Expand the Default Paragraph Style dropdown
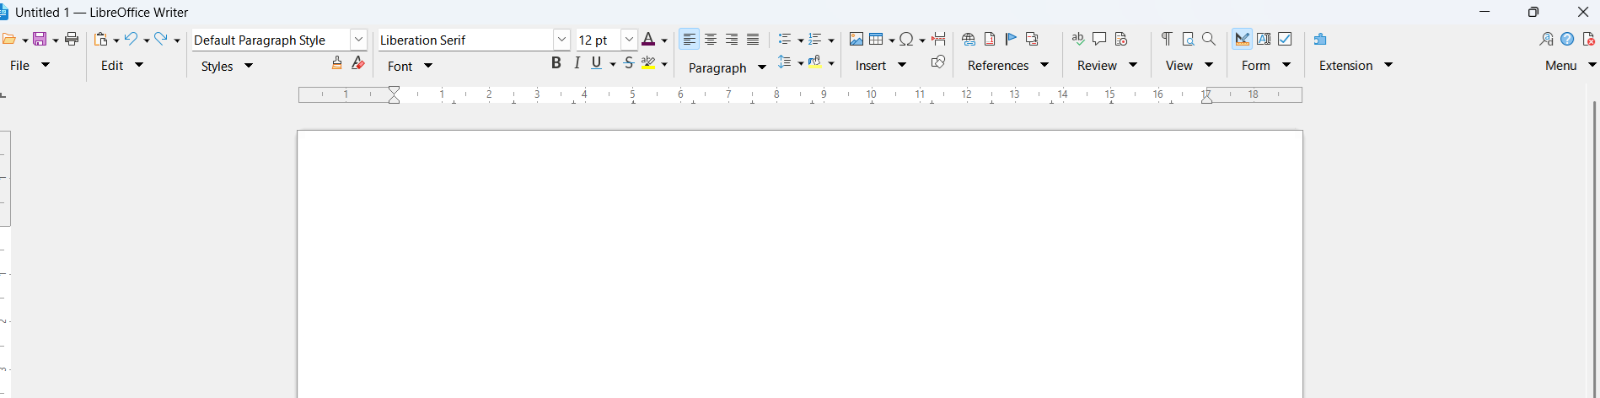 pos(358,40)
